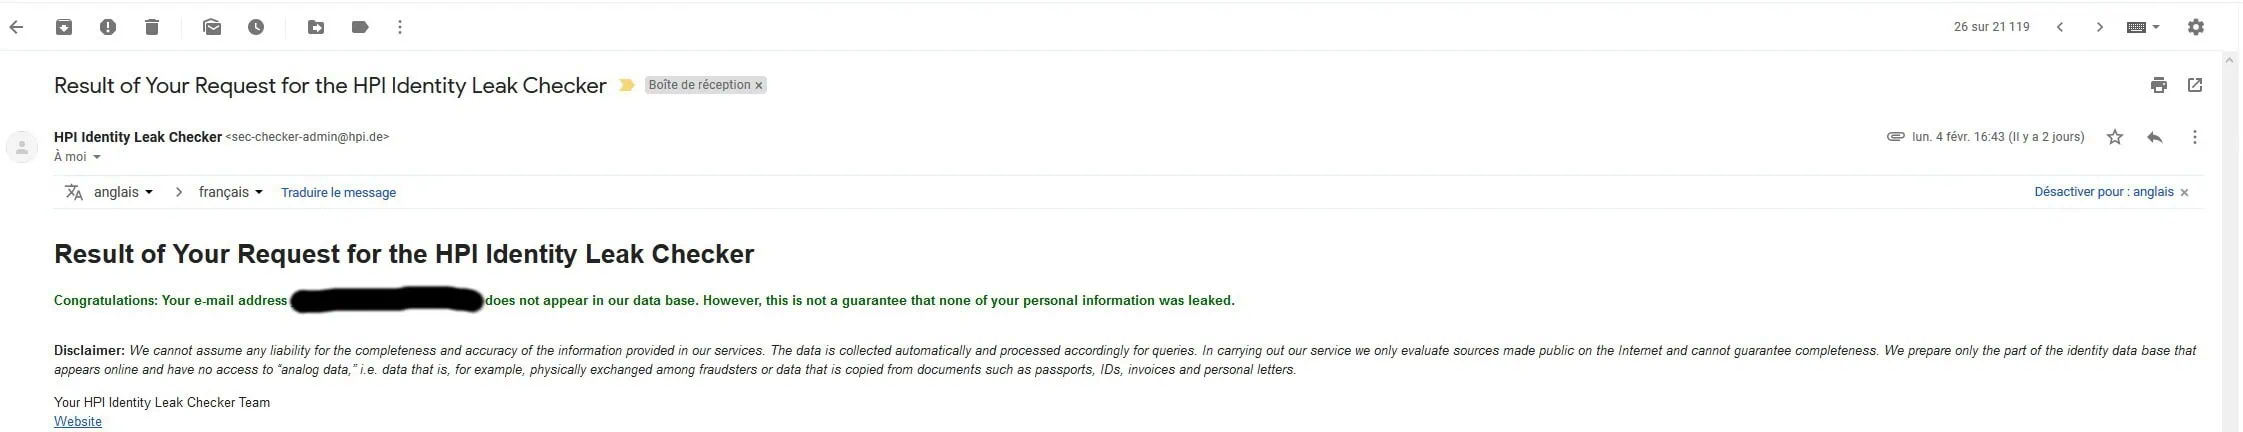The height and width of the screenshot is (432, 2243).
Task: Mark the email as unread
Action: coord(212,27)
